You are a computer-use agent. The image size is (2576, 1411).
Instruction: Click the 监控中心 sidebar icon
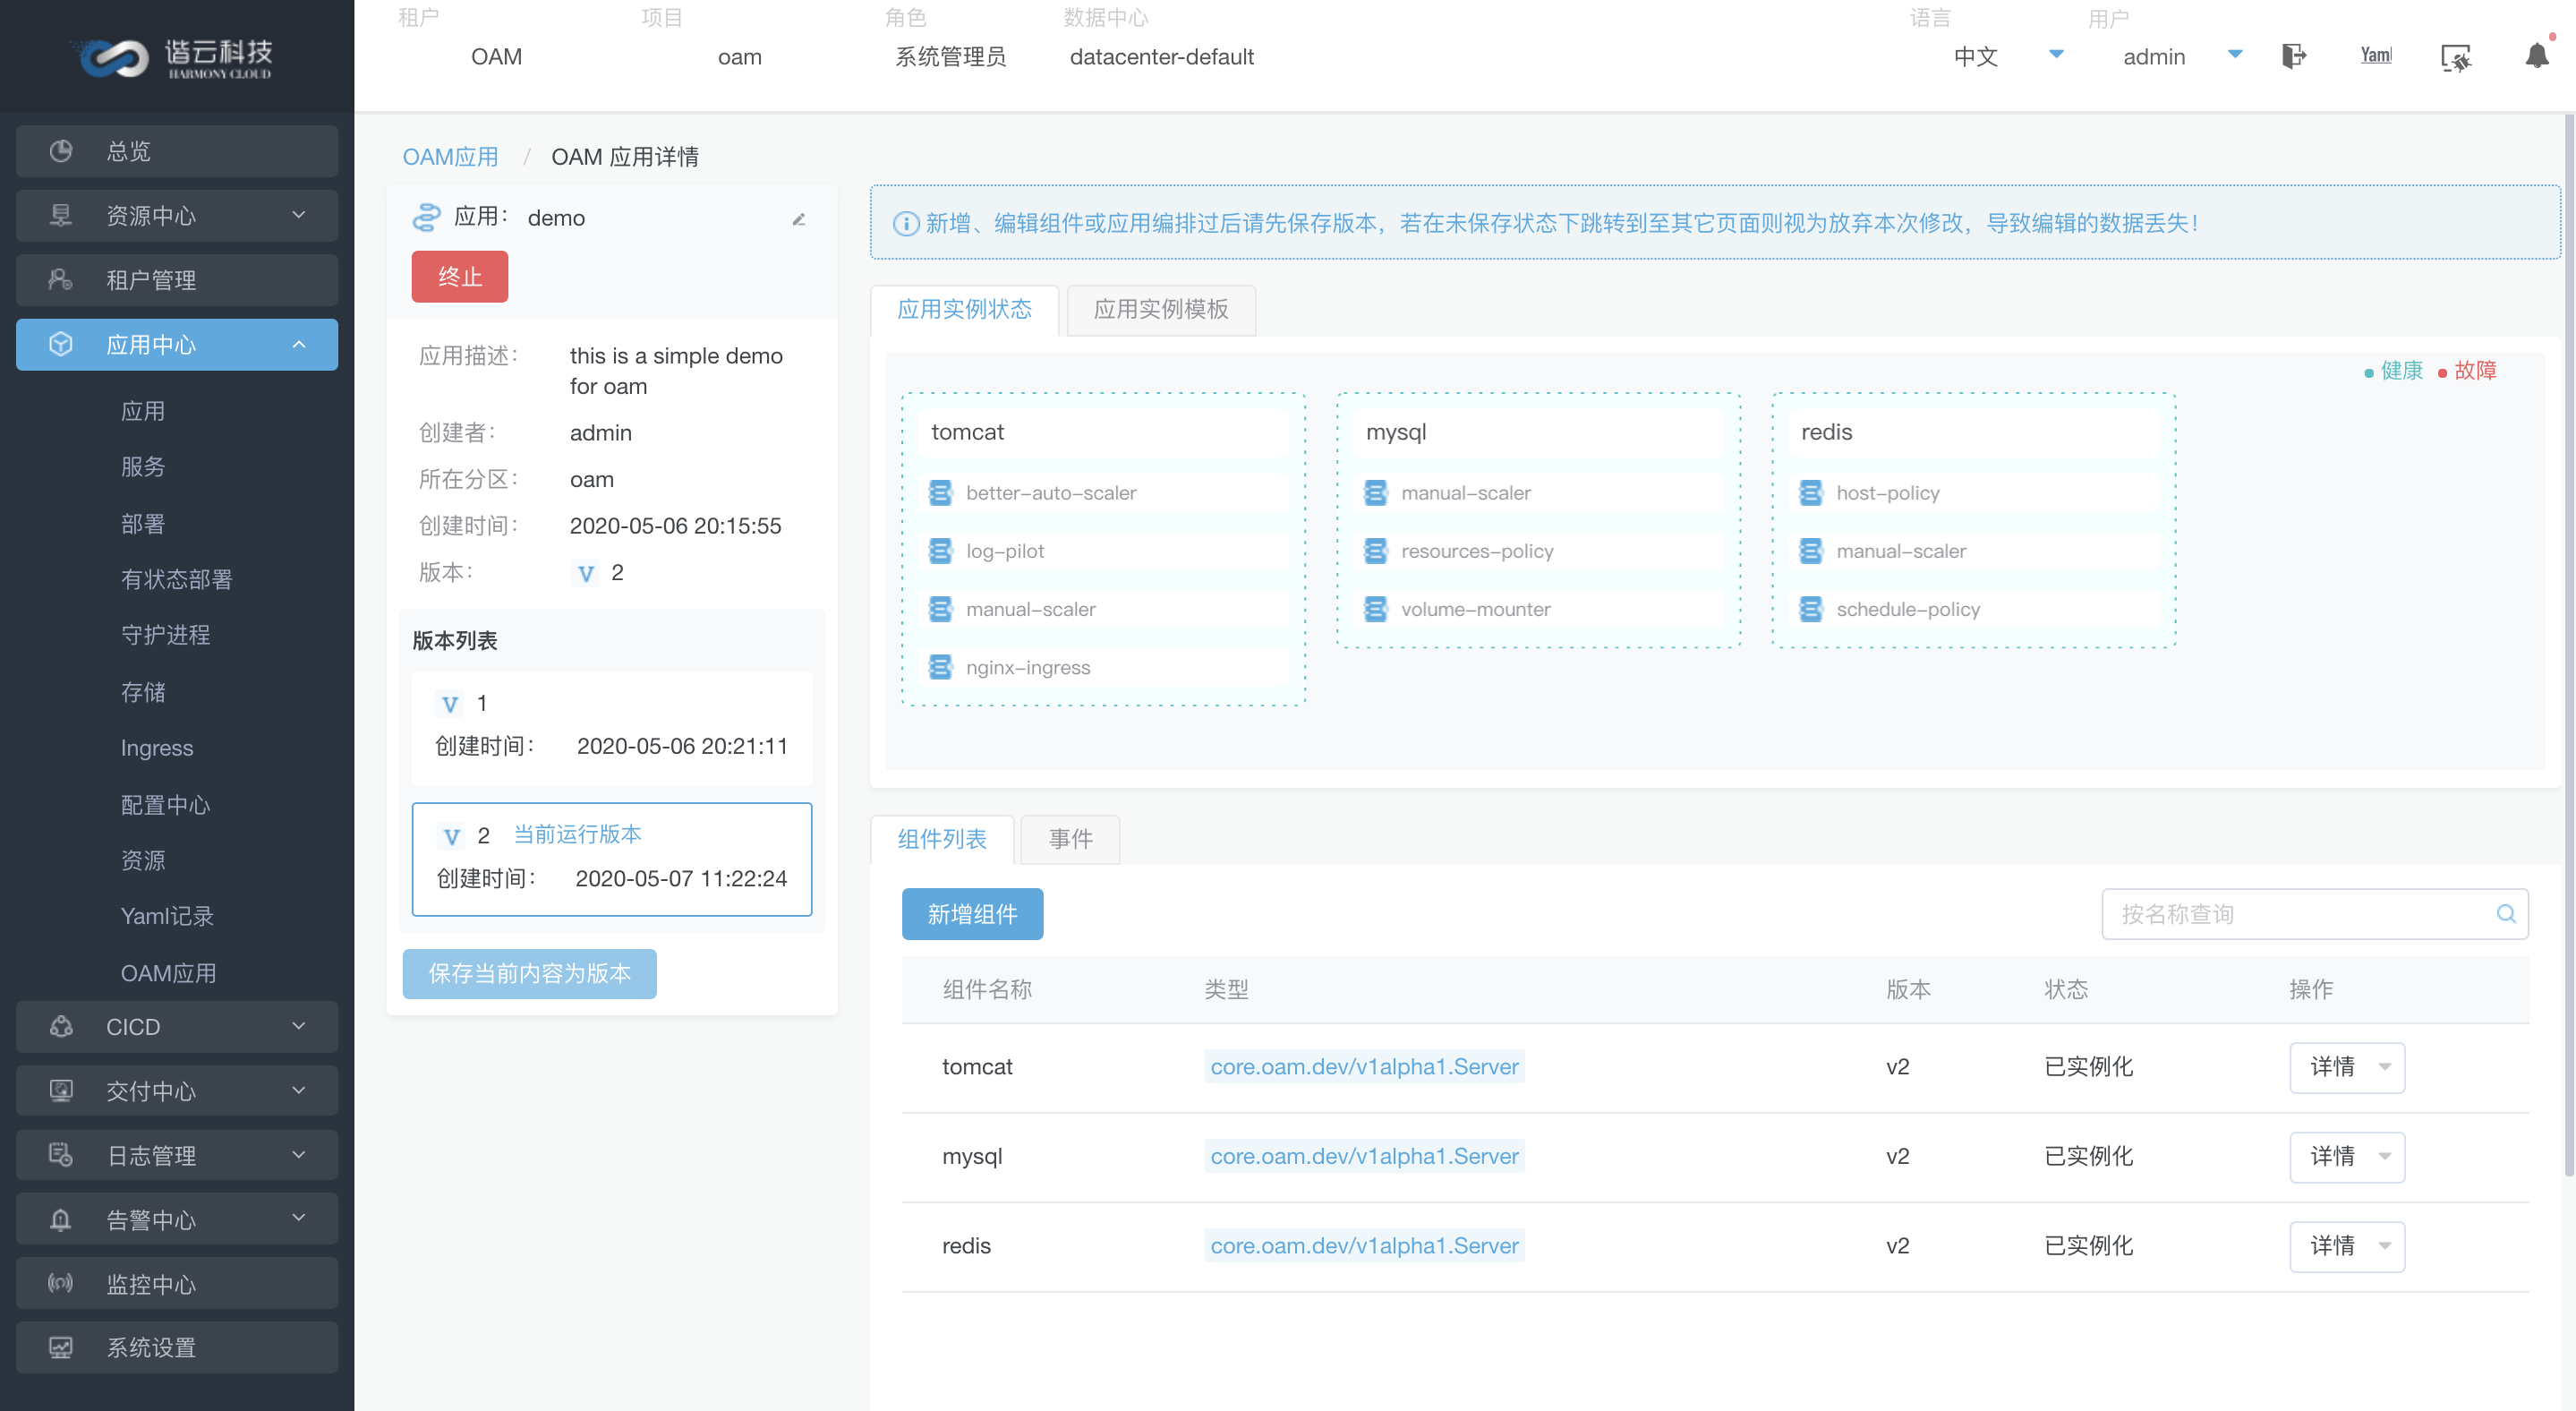pos(59,1280)
